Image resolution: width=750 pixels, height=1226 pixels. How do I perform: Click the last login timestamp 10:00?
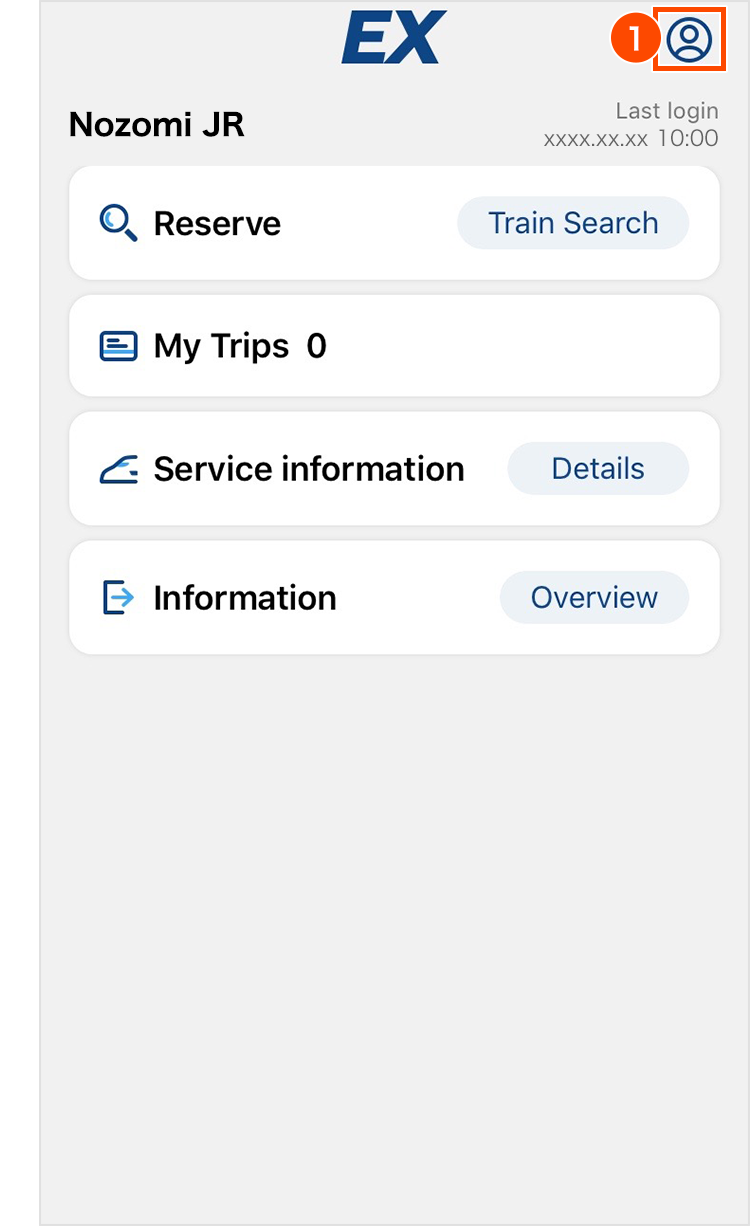click(687, 138)
